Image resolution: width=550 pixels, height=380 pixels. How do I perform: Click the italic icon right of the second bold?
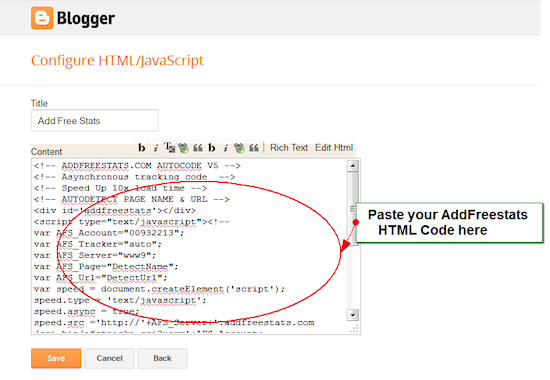[x=226, y=148]
